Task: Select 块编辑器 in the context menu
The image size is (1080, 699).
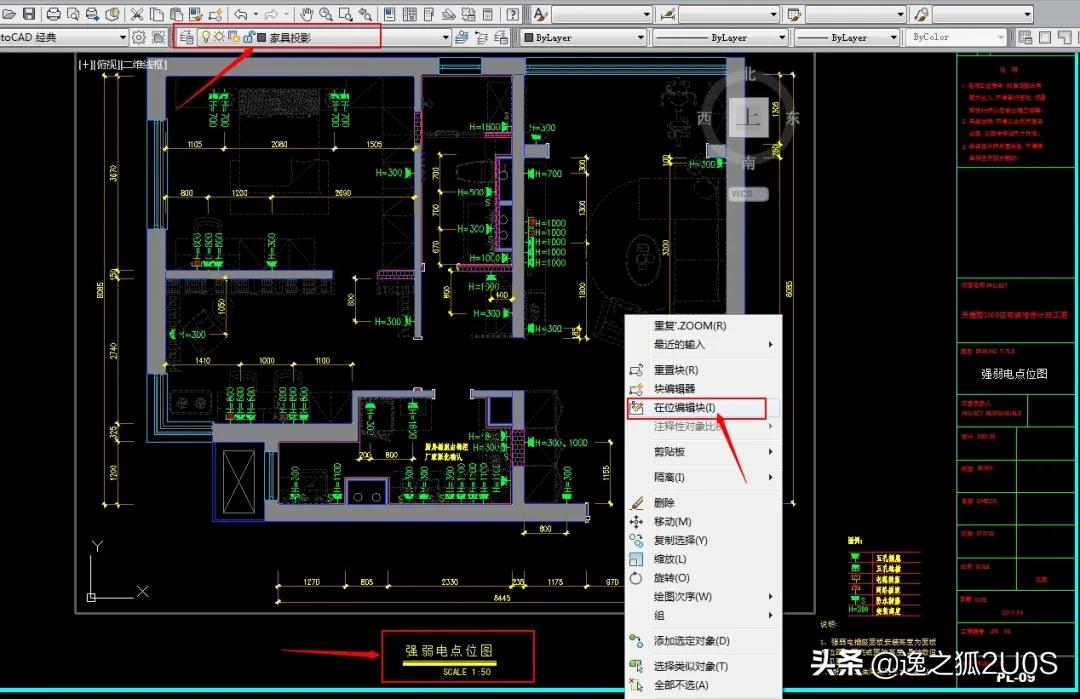Action: click(674, 388)
